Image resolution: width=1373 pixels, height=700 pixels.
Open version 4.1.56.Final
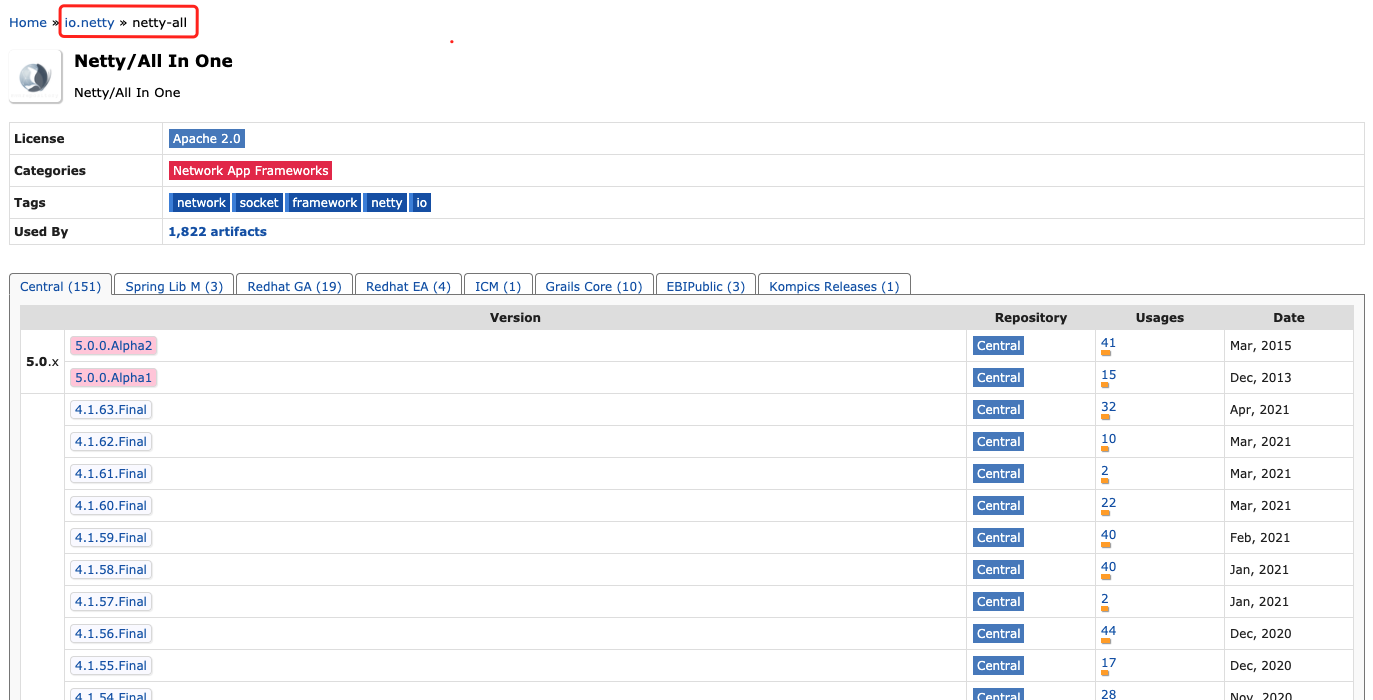tap(111, 634)
